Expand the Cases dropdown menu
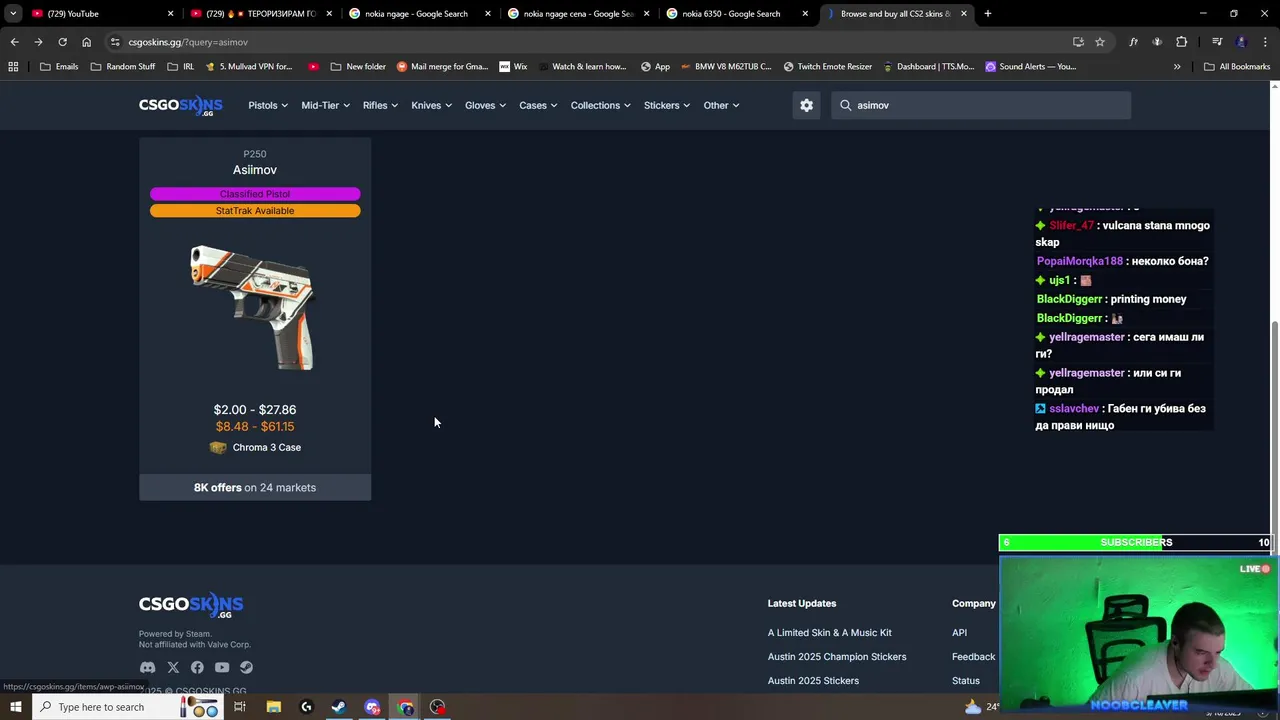The image size is (1280, 720). click(x=538, y=105)
